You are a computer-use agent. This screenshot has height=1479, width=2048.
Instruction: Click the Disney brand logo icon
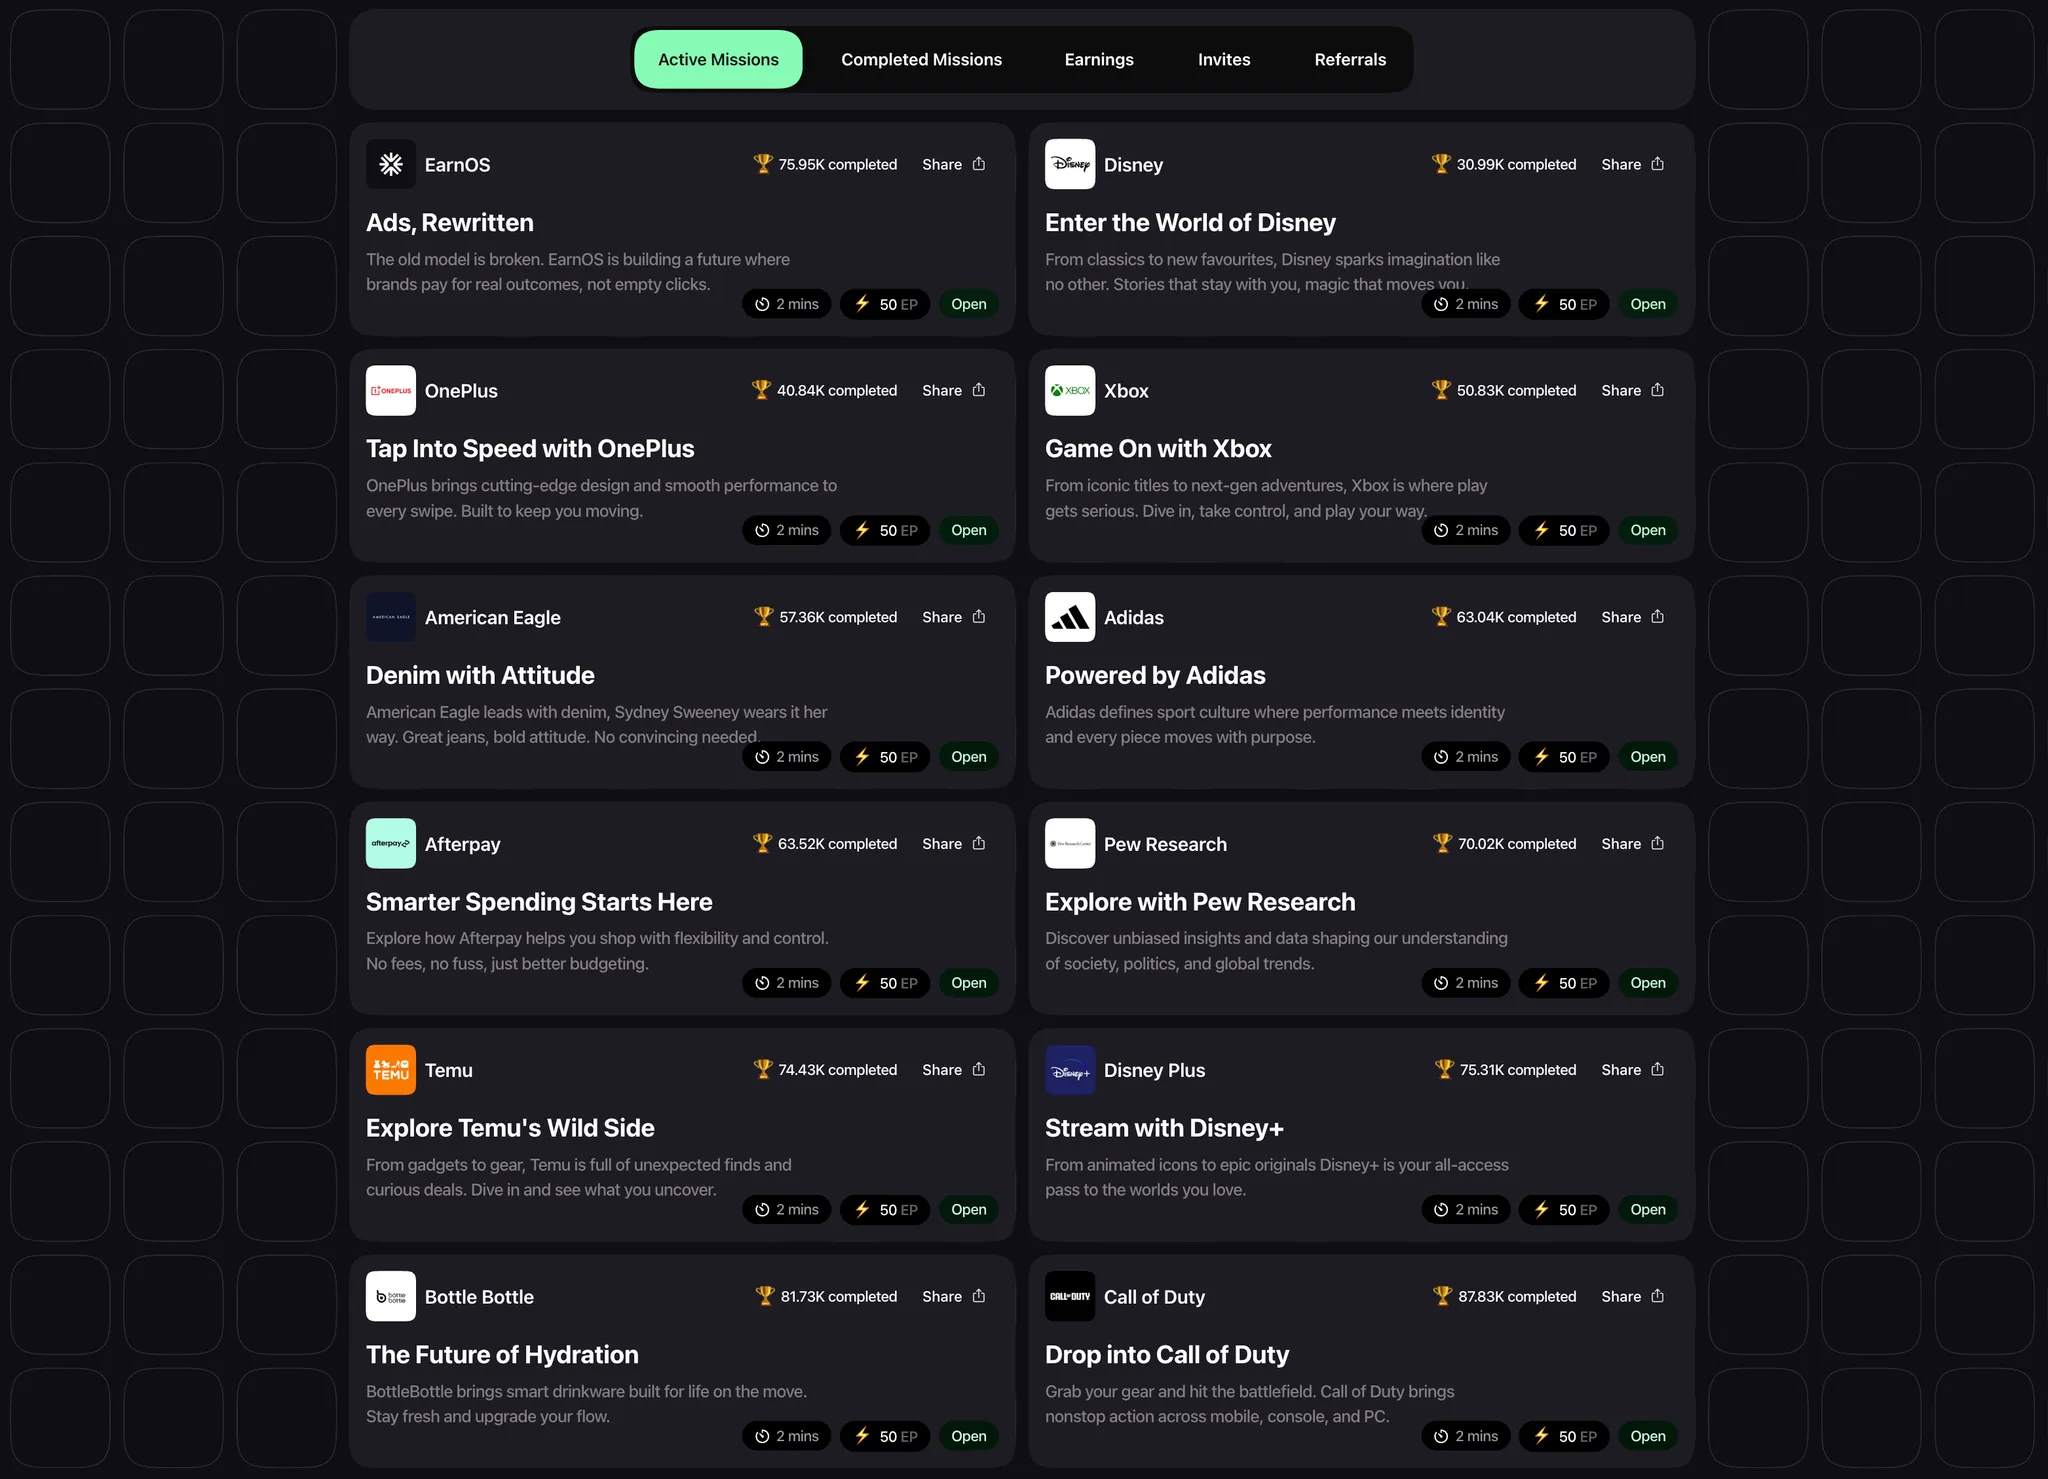coord(1069,164)
